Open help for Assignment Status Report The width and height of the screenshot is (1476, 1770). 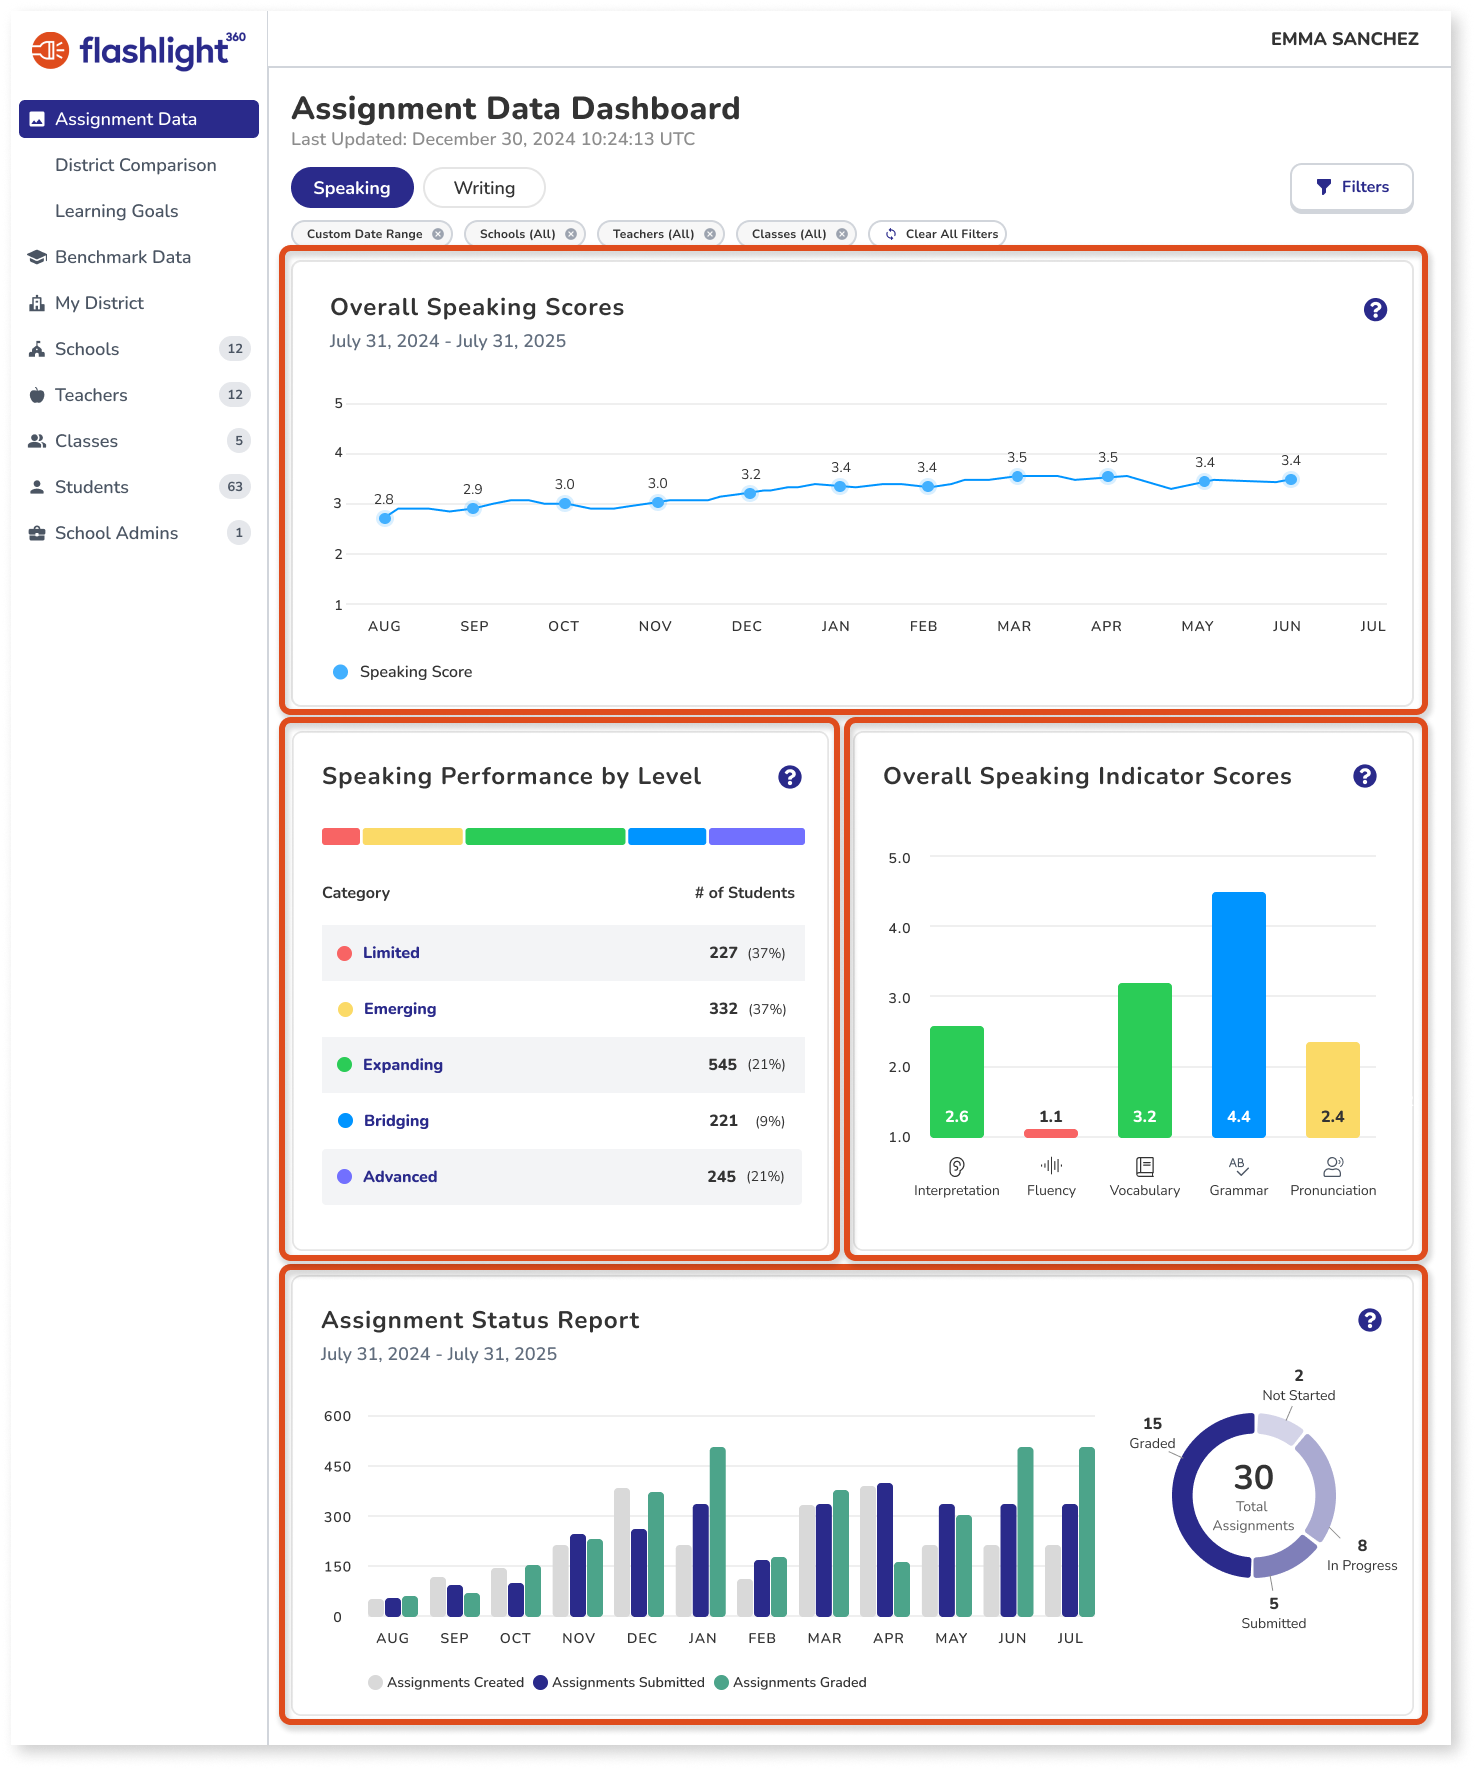pyautogui.click(x=1370, y=1320)
